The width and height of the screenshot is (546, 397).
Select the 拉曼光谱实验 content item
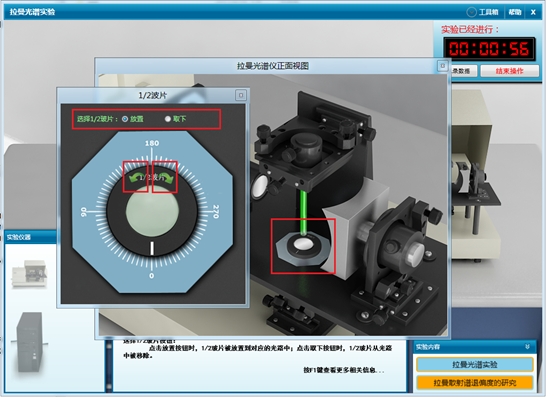tap(475, 365)
